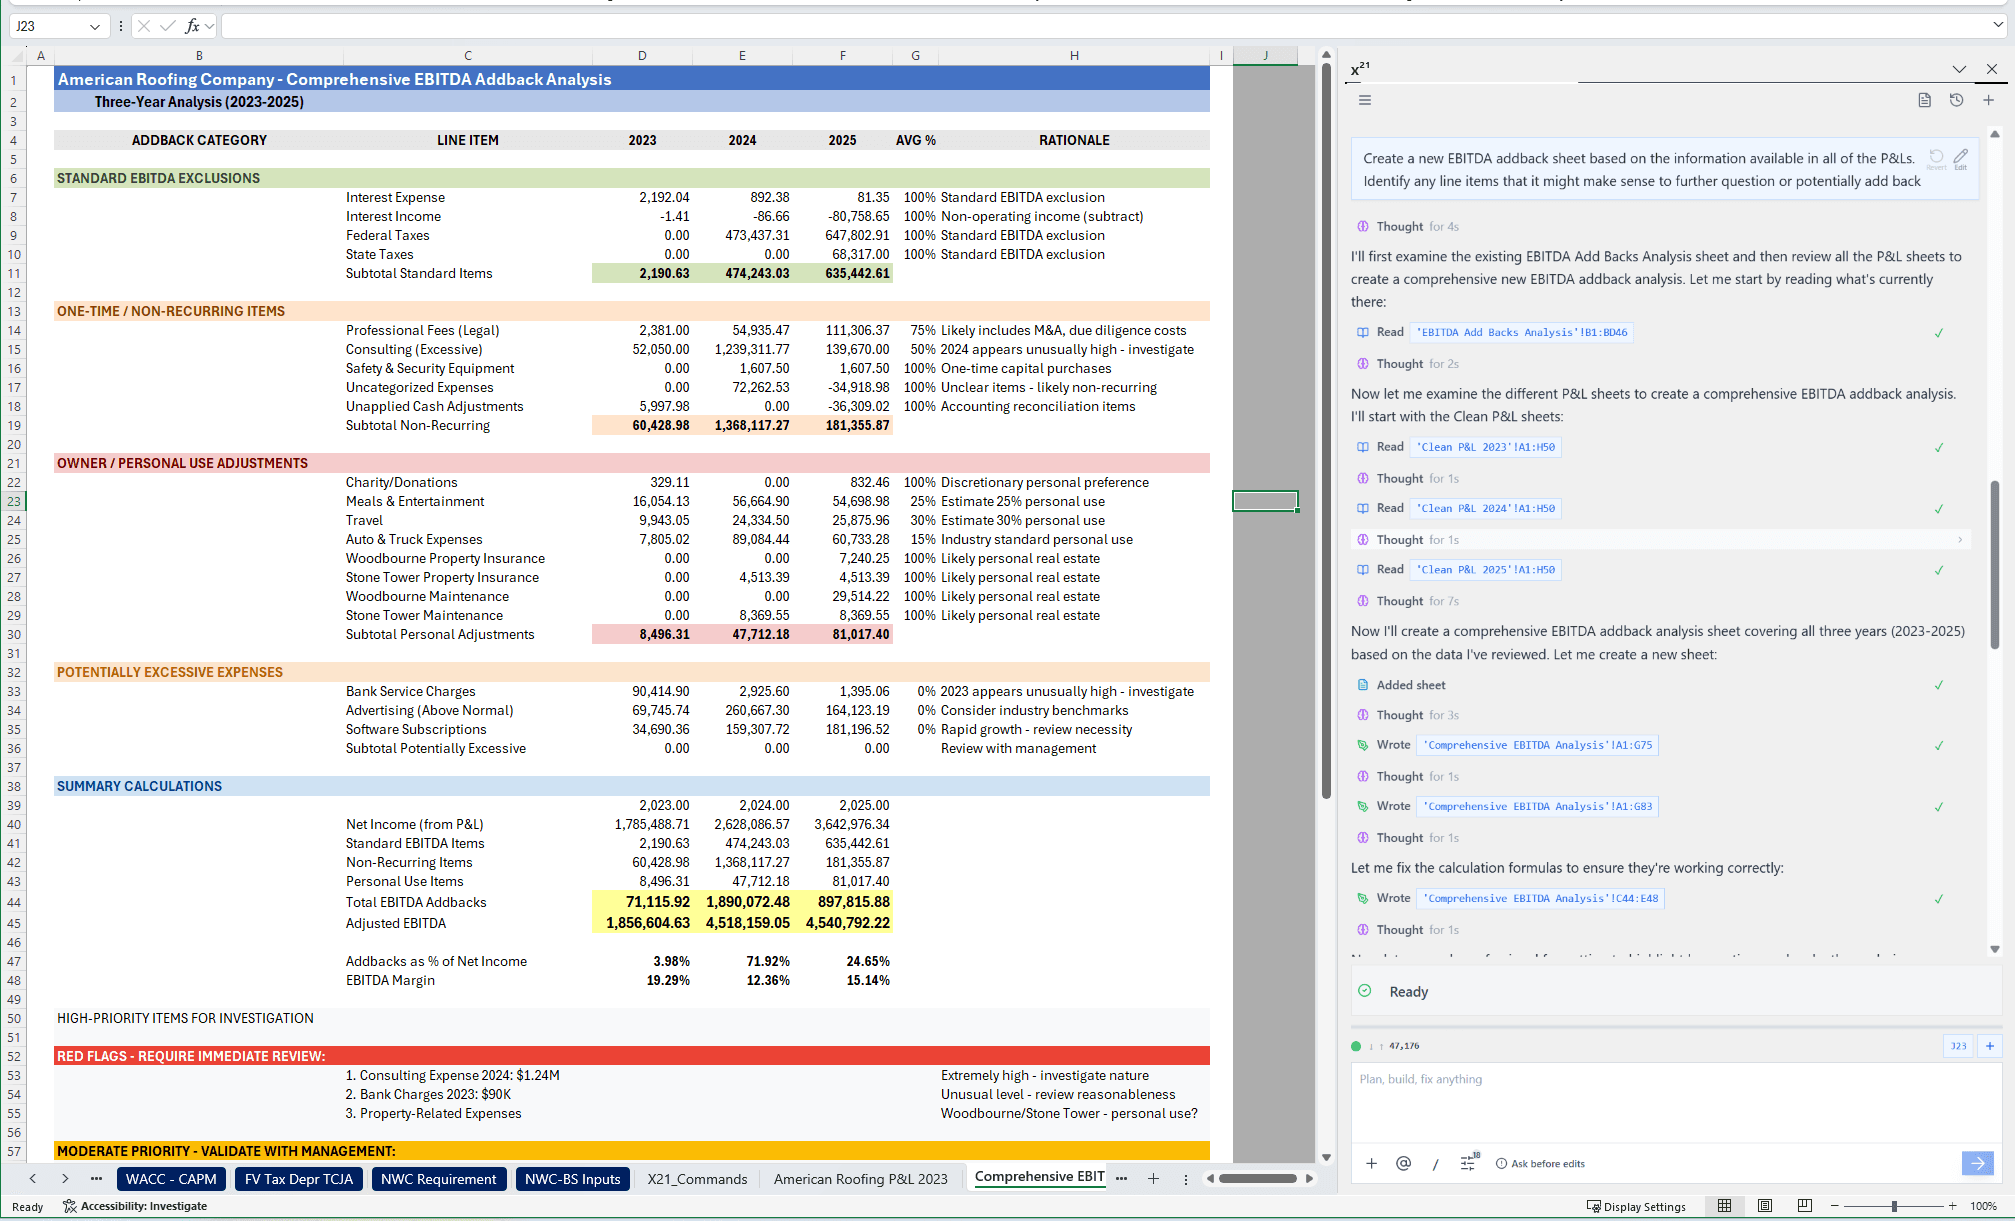The height and width of the screenshot is (1221, 2015).
Task: Open the American Roofing P&L 2023 tab
Action: pyautogui.click(x=860, y=1179)
